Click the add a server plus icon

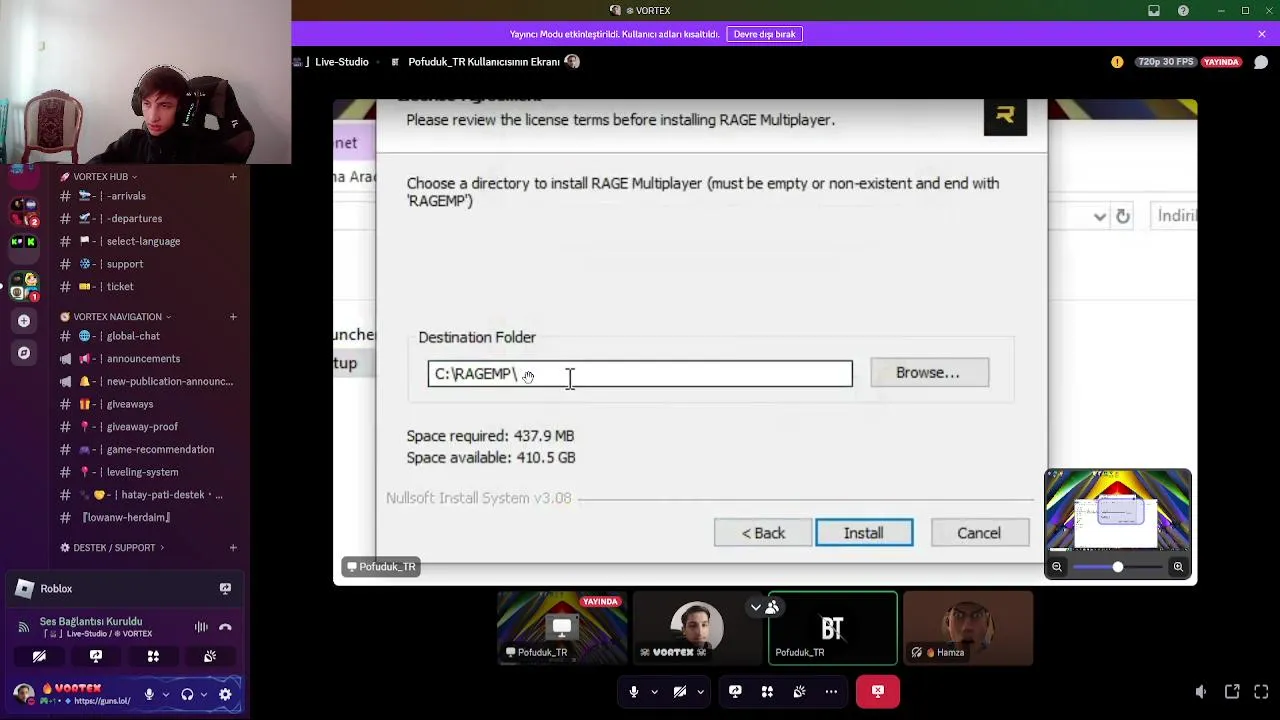click(x=24, y=321)
